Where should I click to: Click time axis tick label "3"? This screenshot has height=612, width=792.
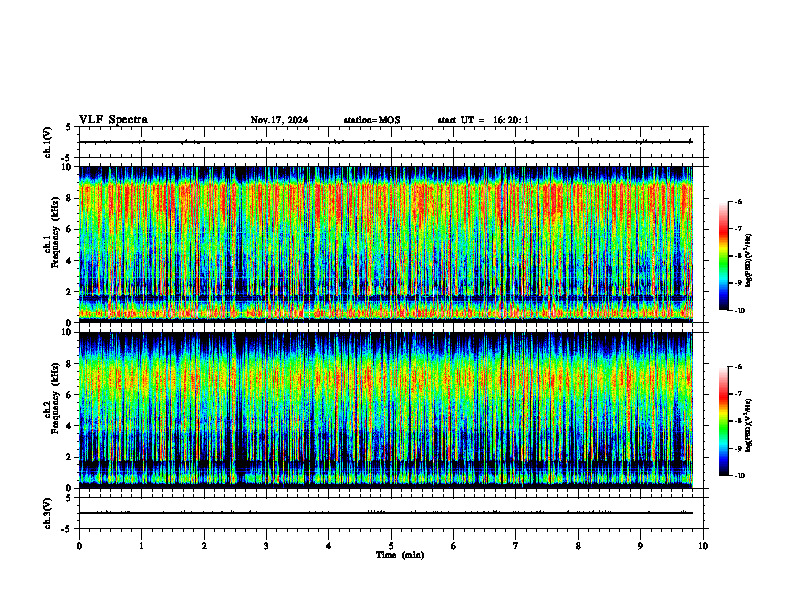(266, 546)
